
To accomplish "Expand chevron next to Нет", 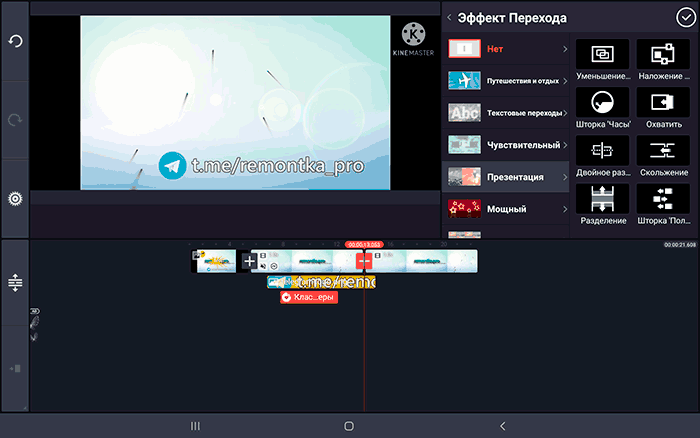I will tap(565, 49).
